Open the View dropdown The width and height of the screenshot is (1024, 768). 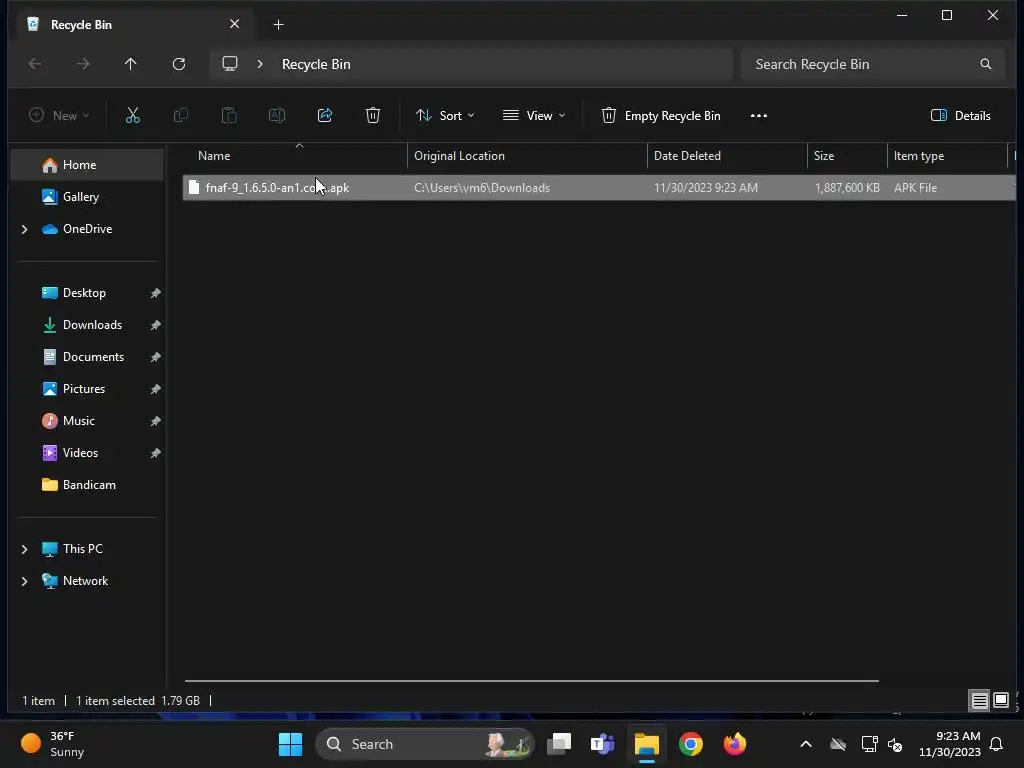click(x=534, y=116)
